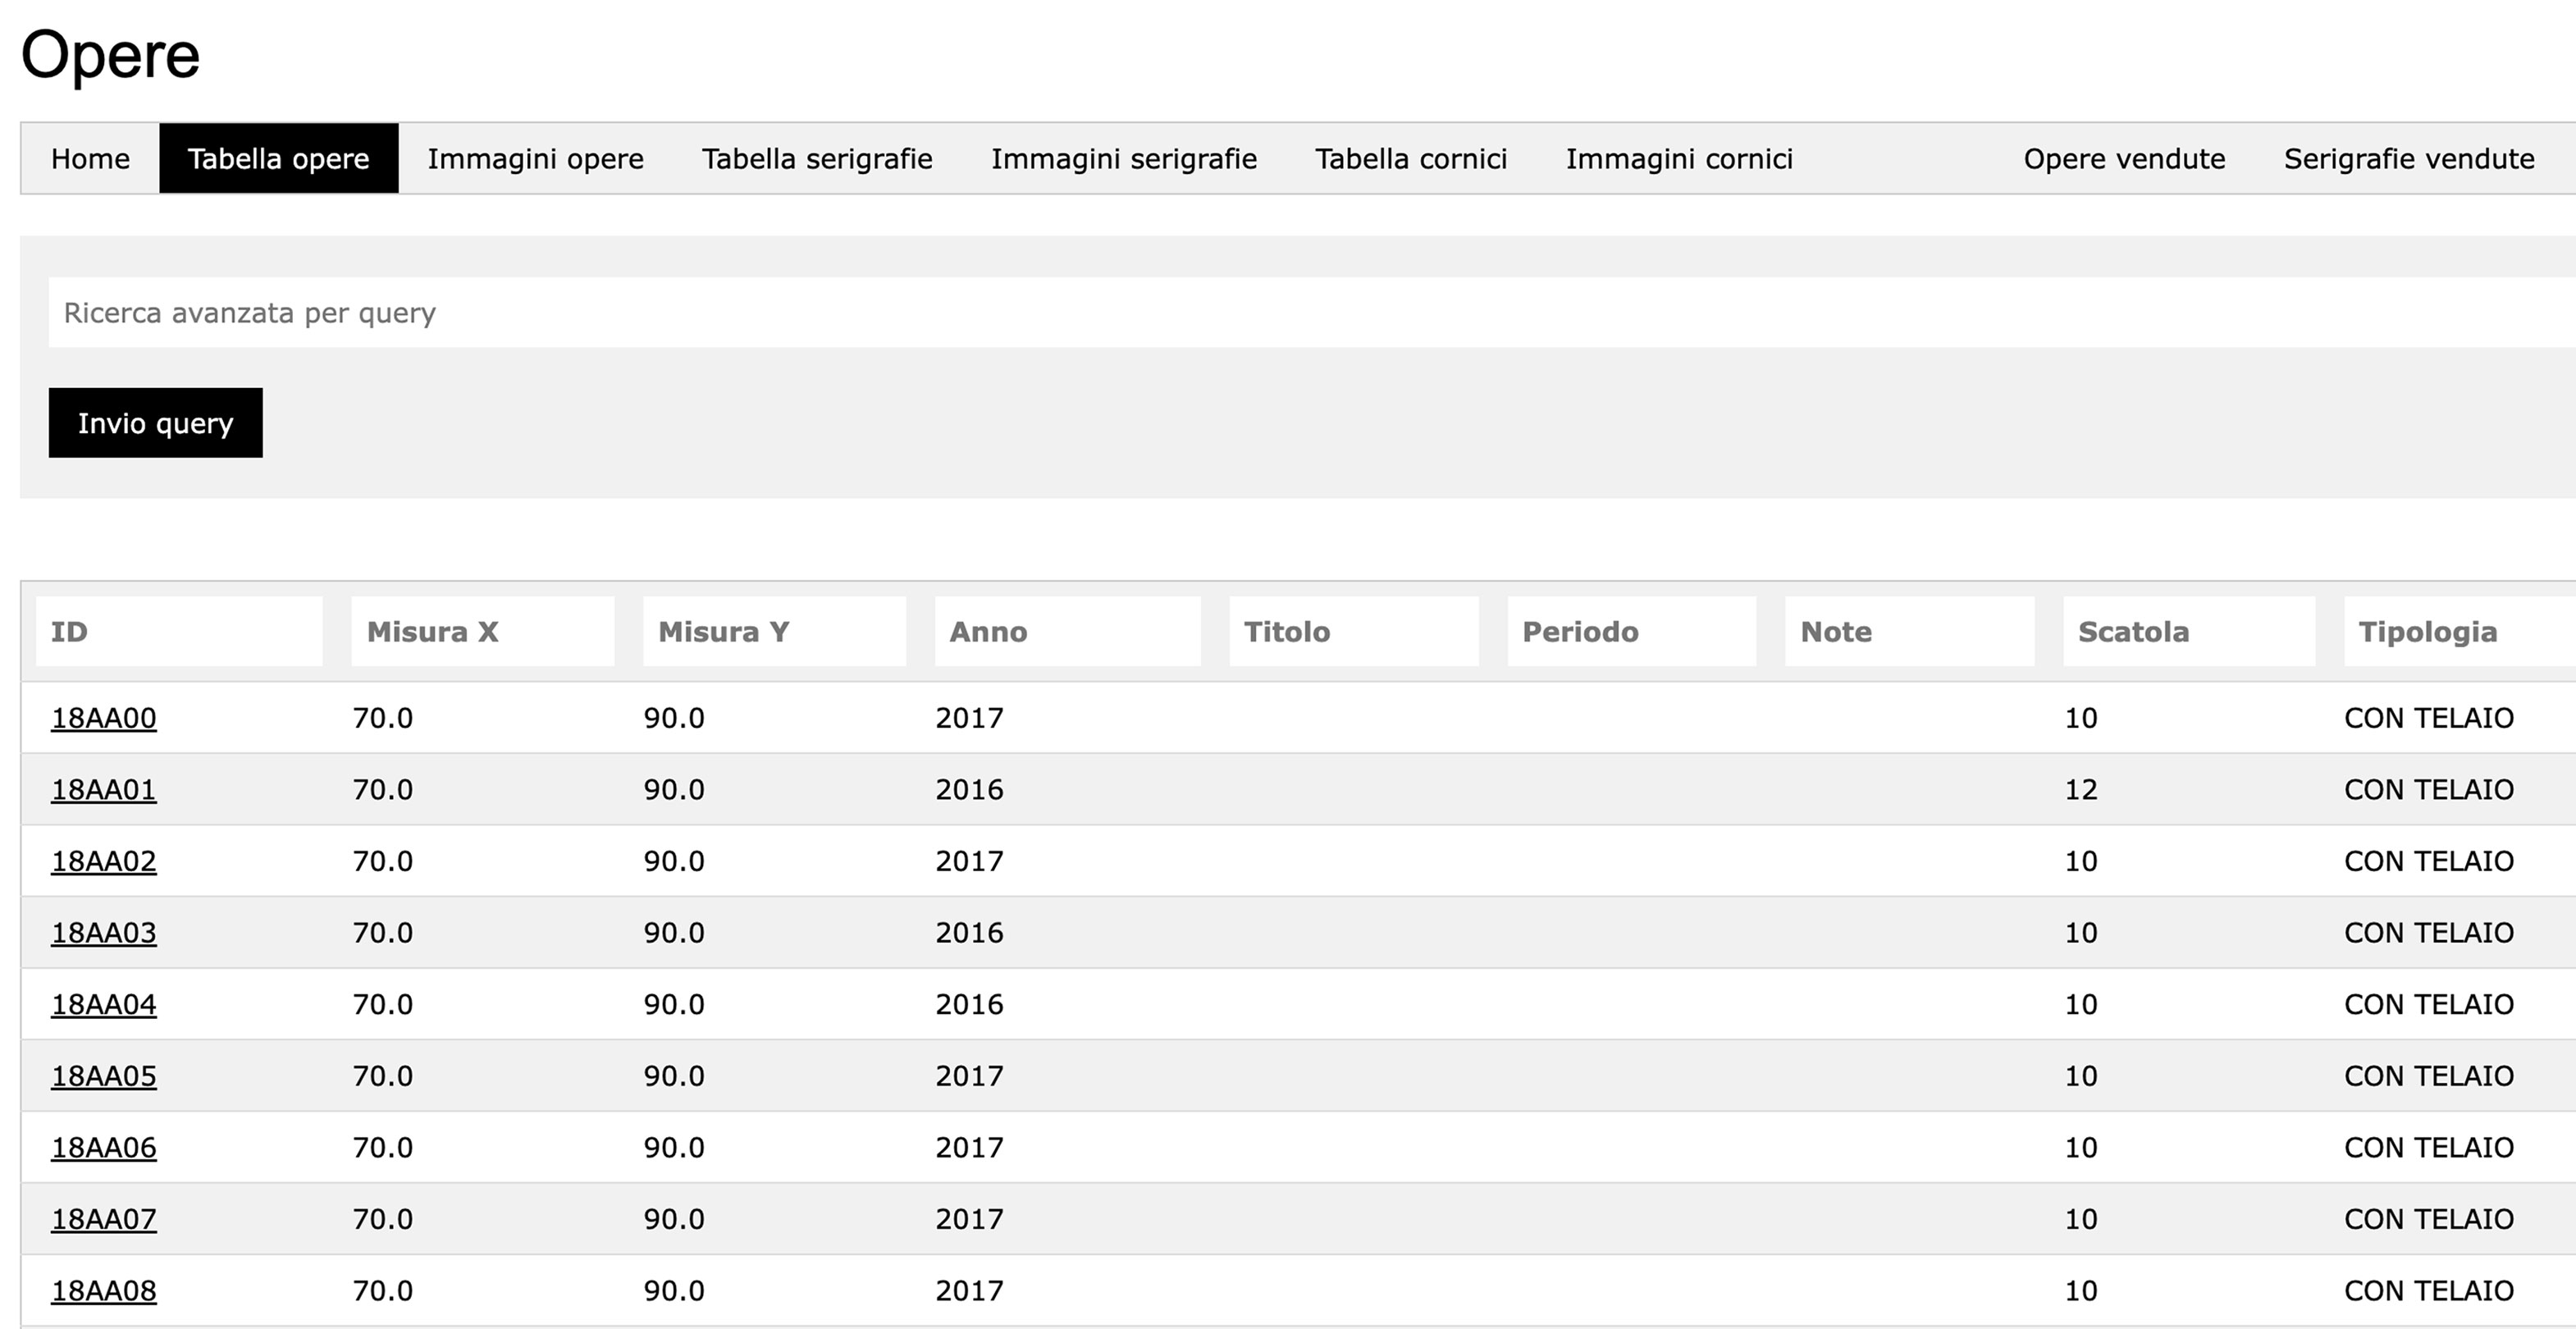Select Misura X 70.0 in row 18AA08

(382, 1291)
